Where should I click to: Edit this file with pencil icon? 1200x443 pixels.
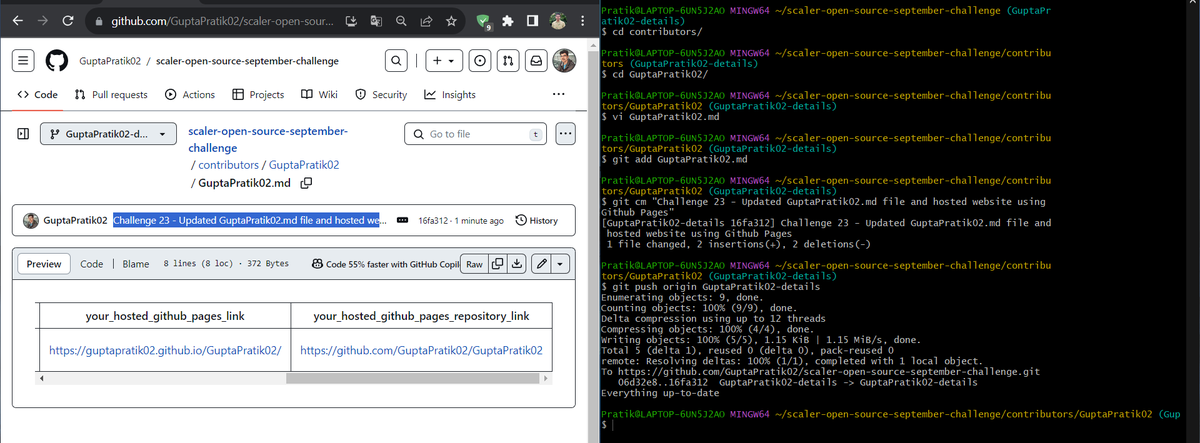coord(541,264)
